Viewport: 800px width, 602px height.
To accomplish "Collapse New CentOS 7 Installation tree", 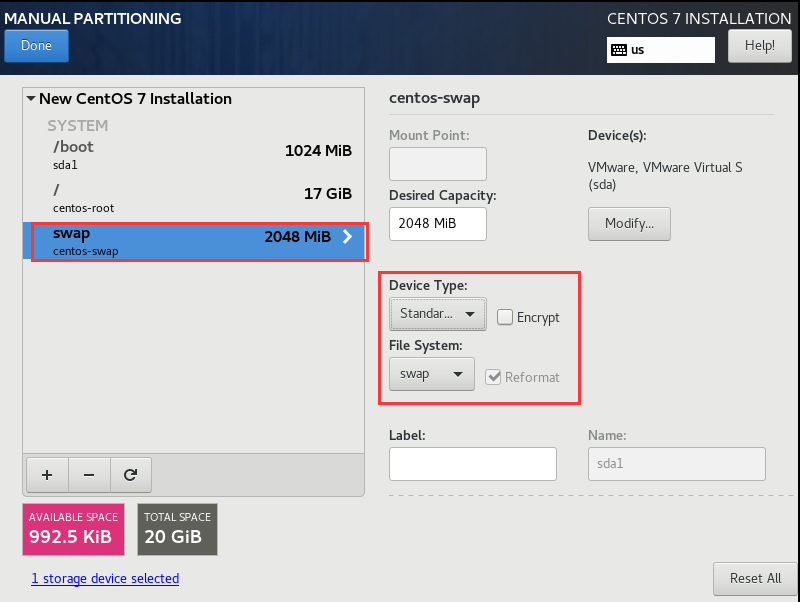I will [x=31, y=98].
